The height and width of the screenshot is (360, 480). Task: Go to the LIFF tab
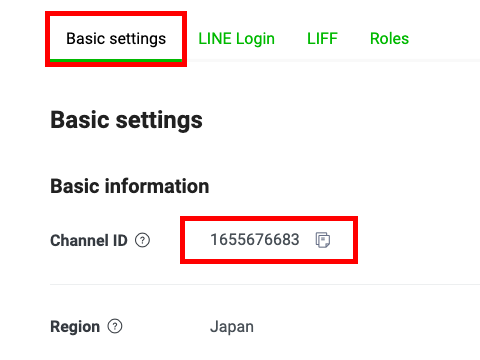click(x=322, y=39)
